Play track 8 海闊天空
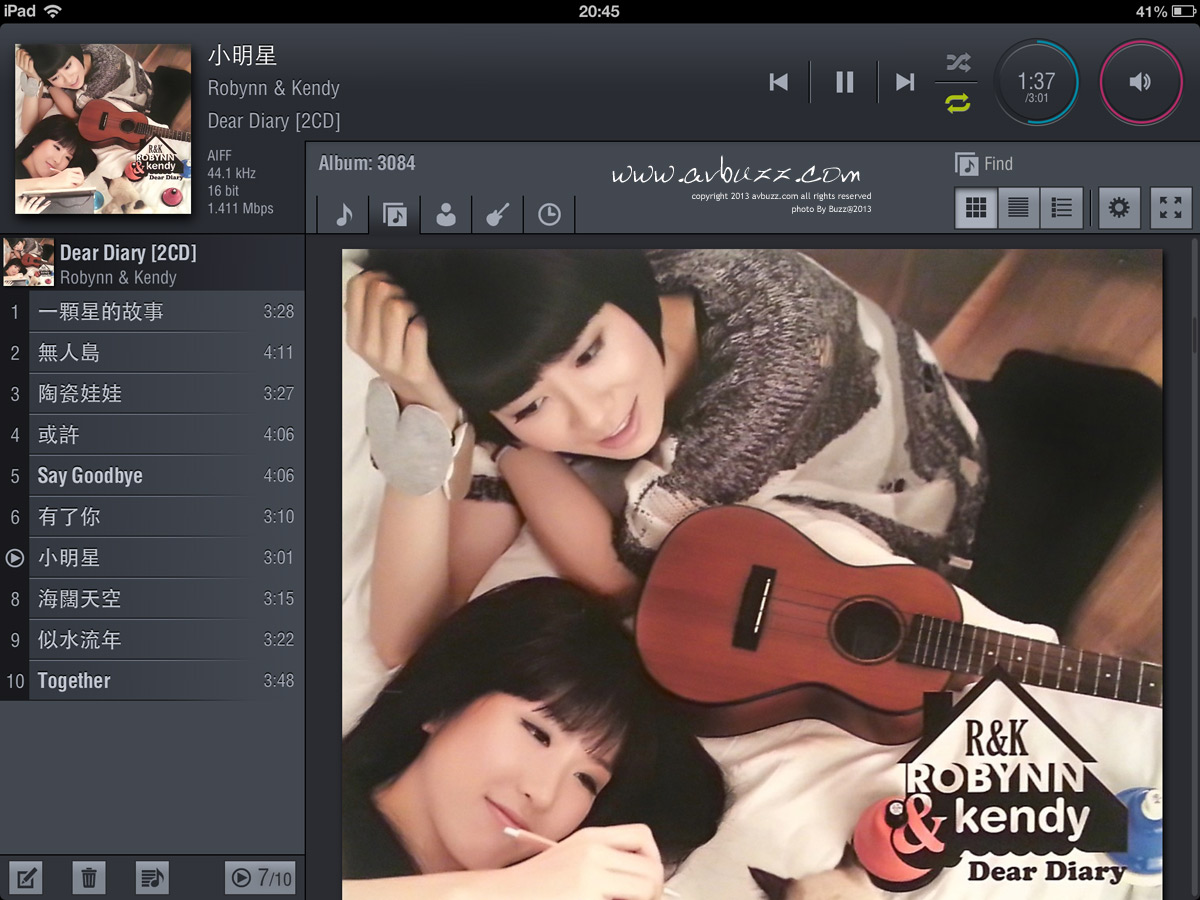This screenshot has height=900, width=1200. [152, 599]
